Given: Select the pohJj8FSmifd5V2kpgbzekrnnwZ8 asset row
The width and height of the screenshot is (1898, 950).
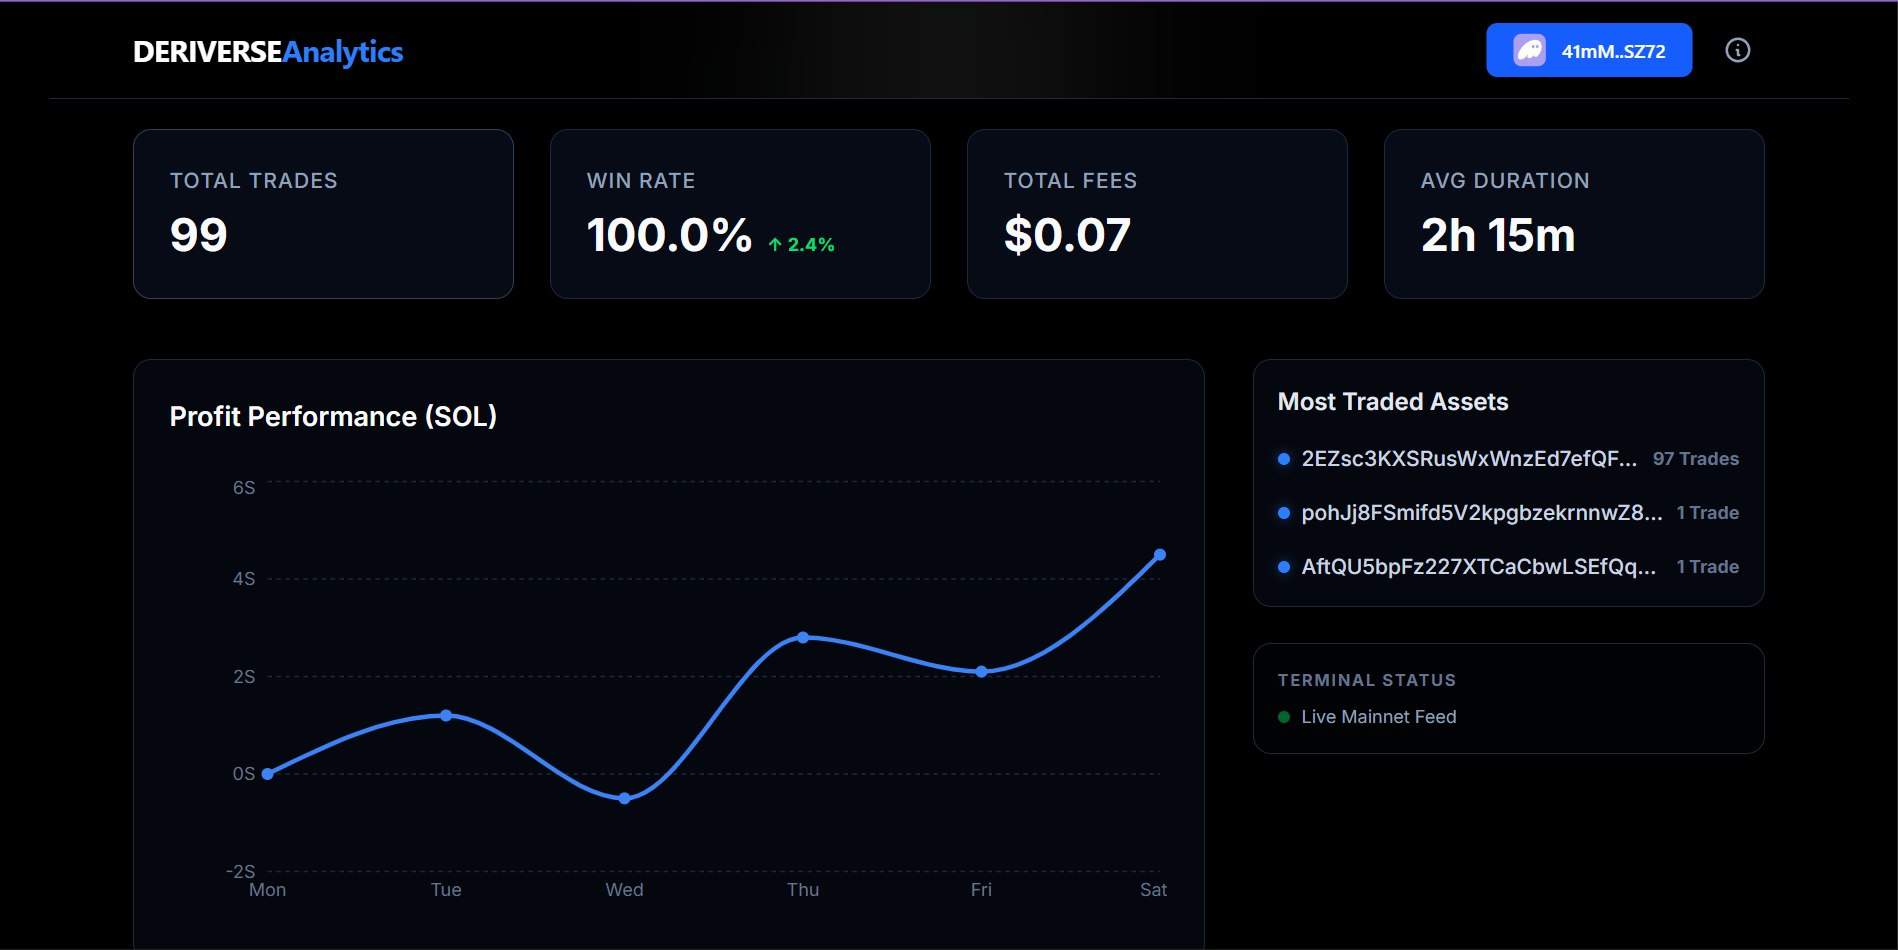Looking at the screenshot, I should pyautogui.click(x=1480, y=513).
